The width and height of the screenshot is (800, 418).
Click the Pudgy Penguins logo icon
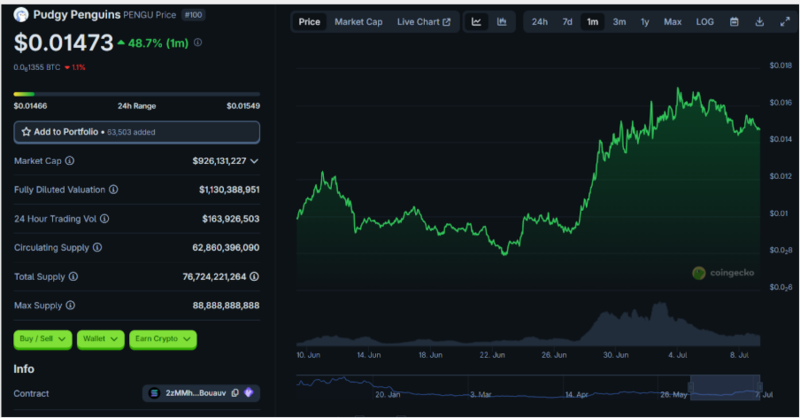tap(21, 16)
